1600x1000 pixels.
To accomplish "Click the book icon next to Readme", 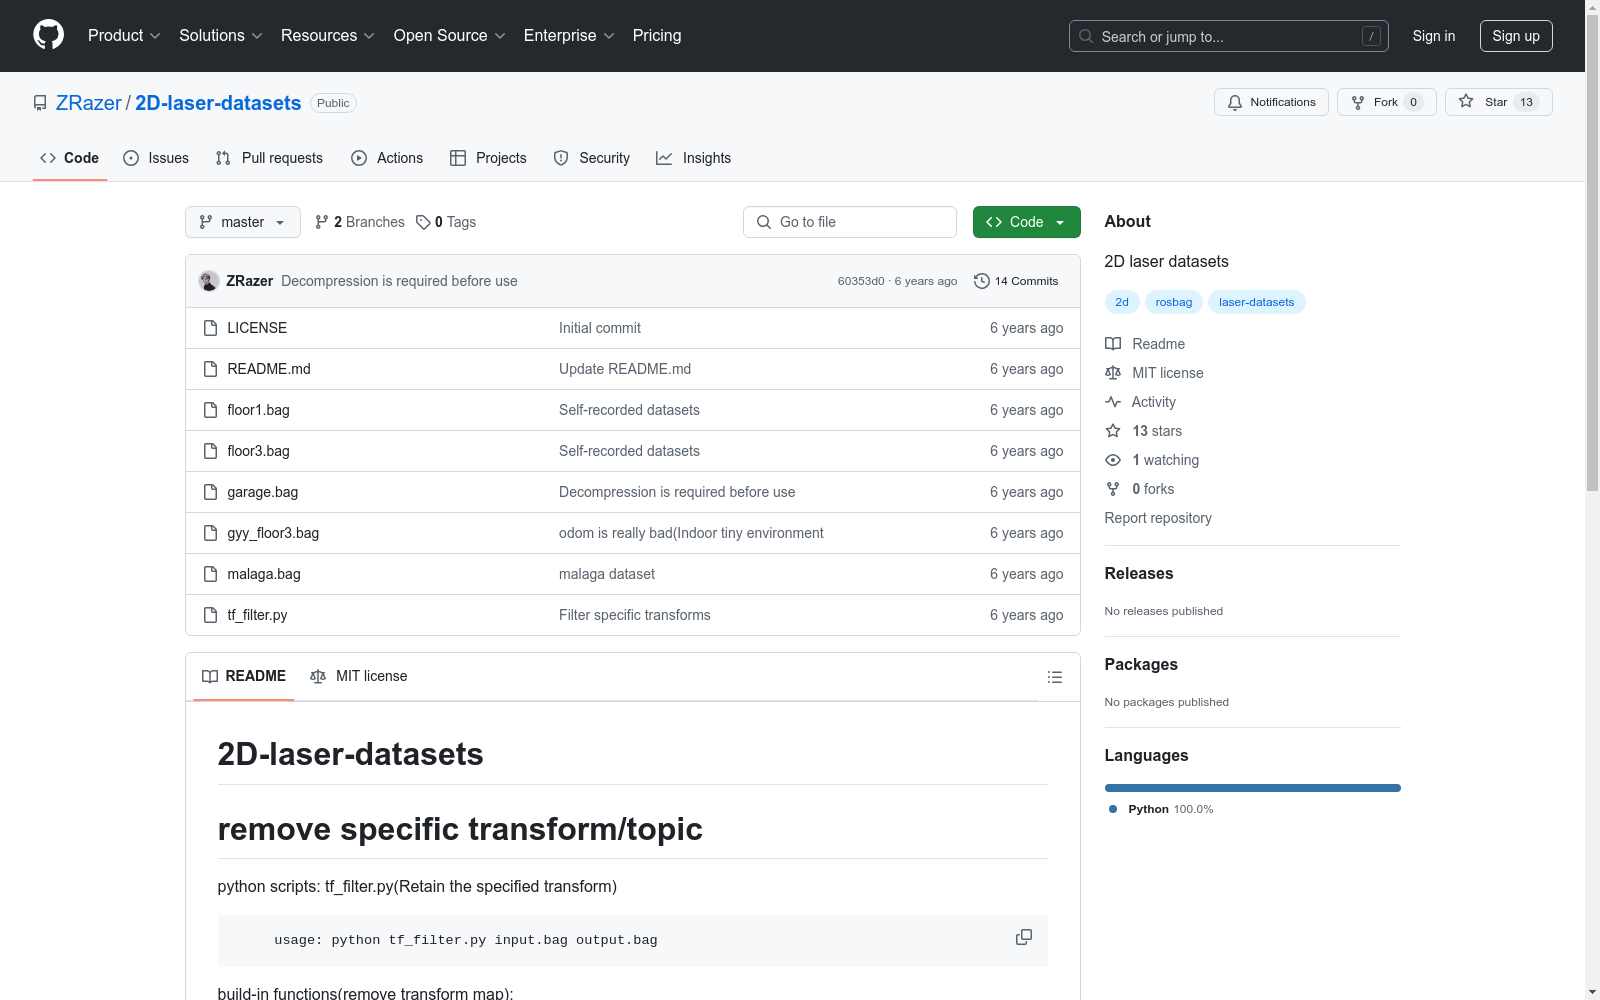I will coord(1113,344).
